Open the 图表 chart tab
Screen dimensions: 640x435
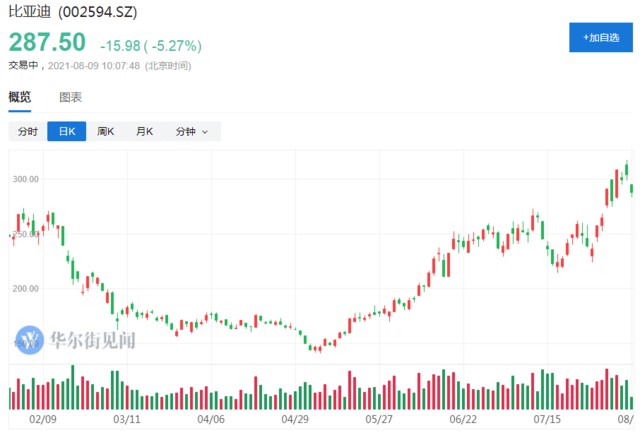70,97
